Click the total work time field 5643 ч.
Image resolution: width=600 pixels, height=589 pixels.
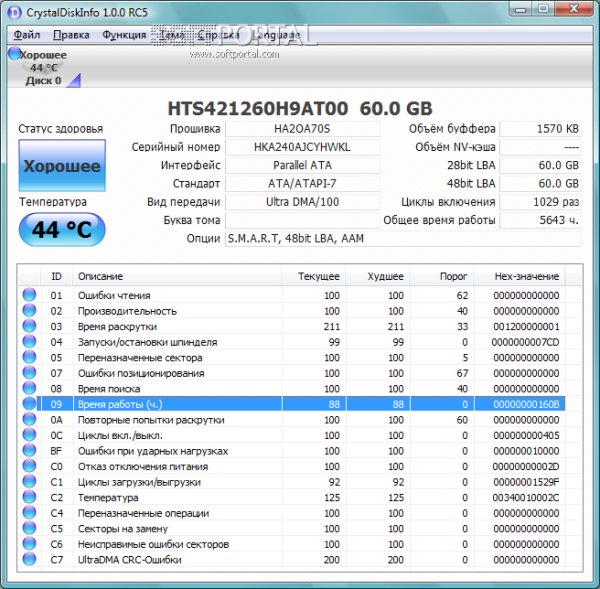(x=540, y=220)
